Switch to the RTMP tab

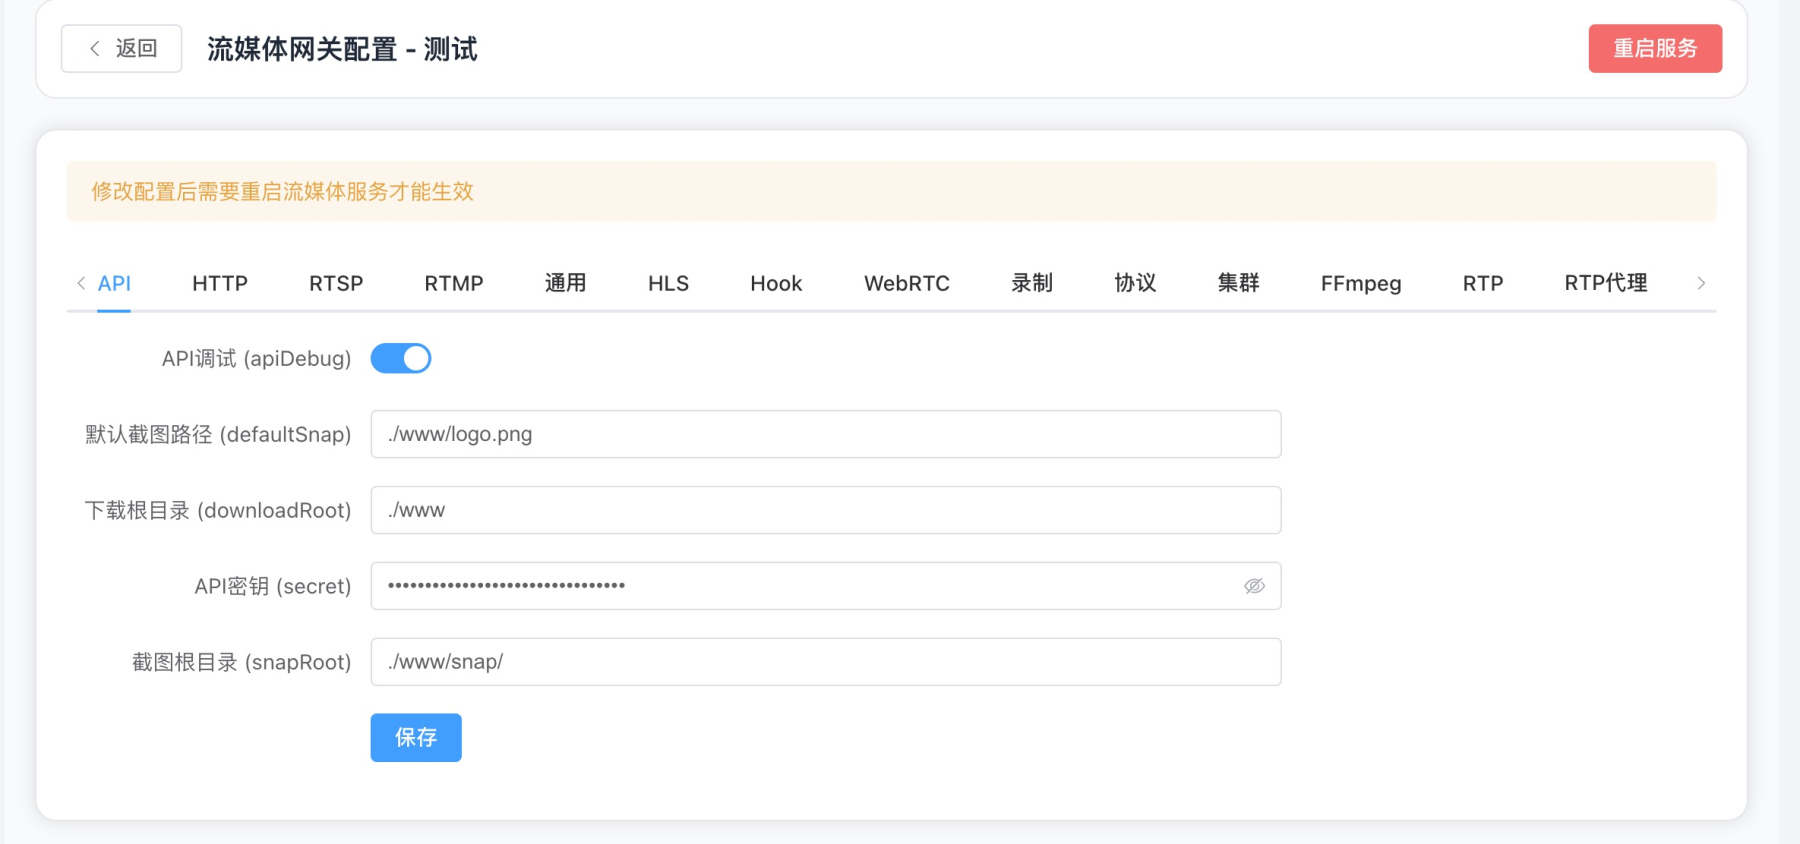[x=454, y=283]
